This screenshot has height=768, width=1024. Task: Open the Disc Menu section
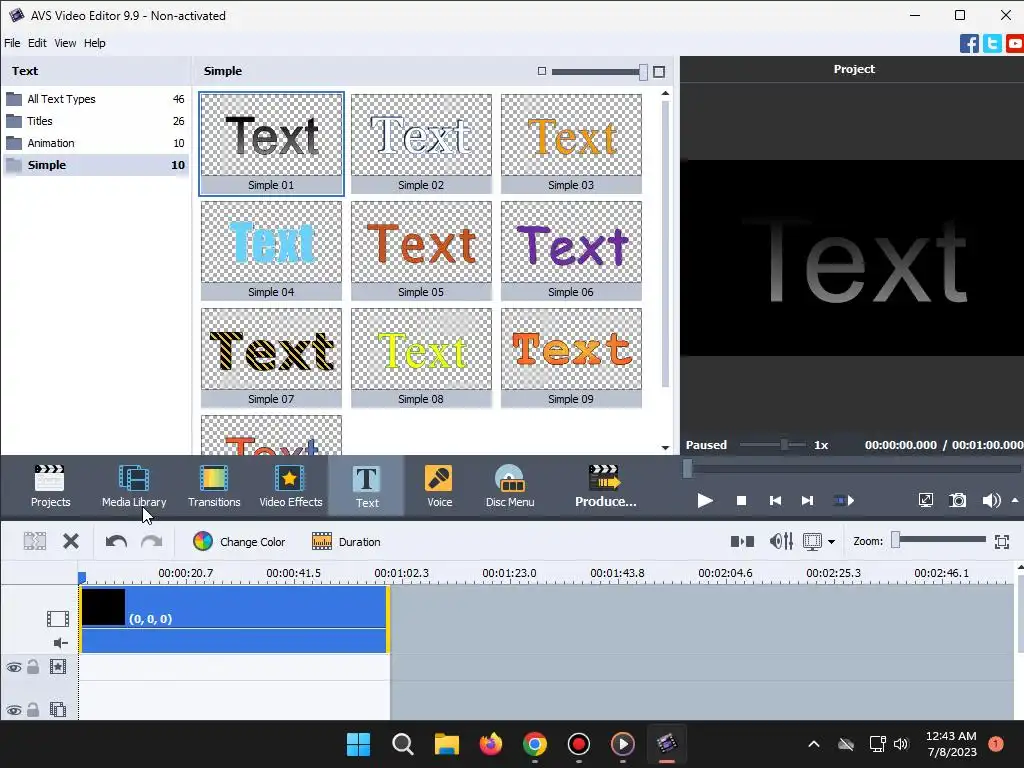[x=510, y=486]
